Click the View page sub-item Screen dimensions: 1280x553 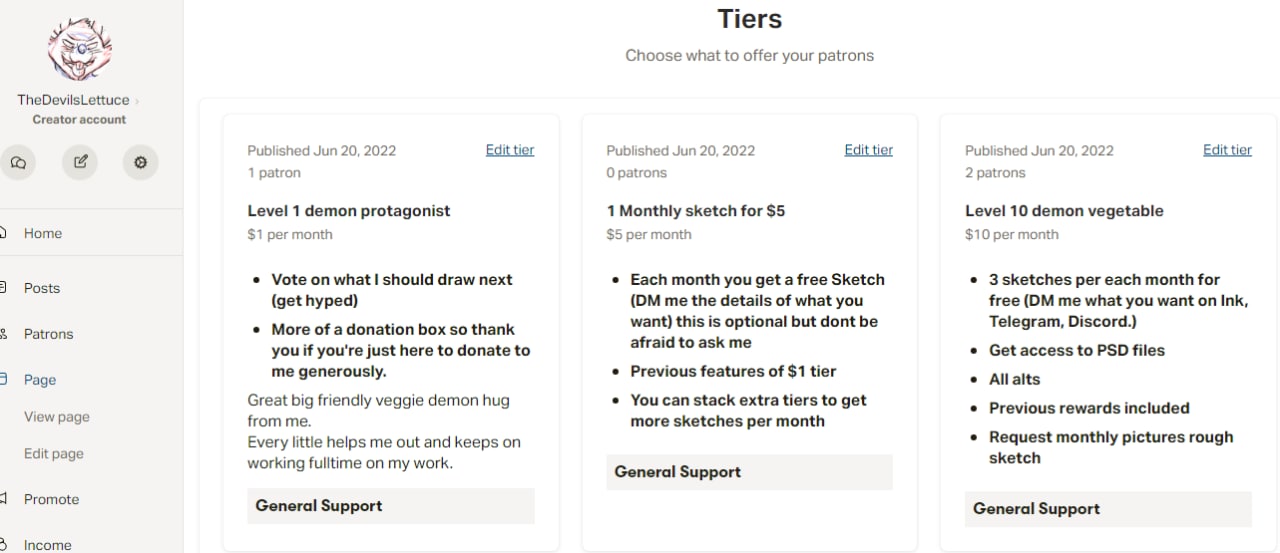pyautogui.click(x=57, y=417)
